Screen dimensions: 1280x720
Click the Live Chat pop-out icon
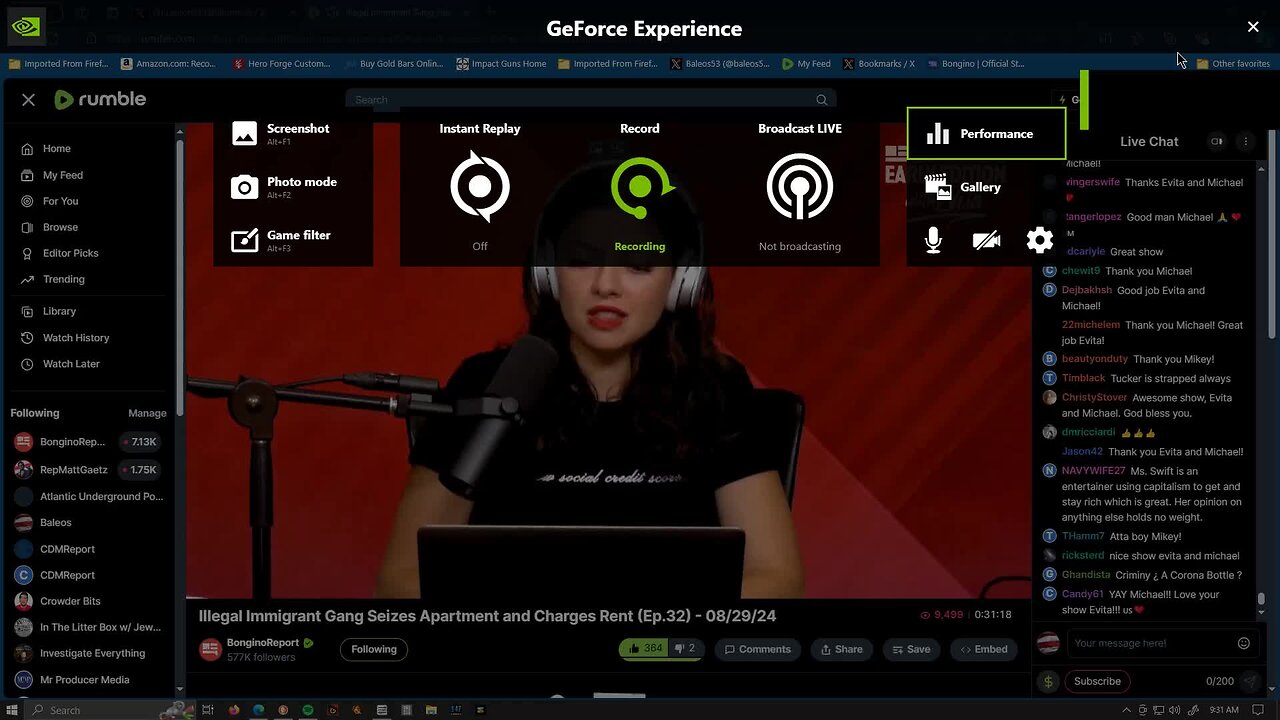[1217, 142]
